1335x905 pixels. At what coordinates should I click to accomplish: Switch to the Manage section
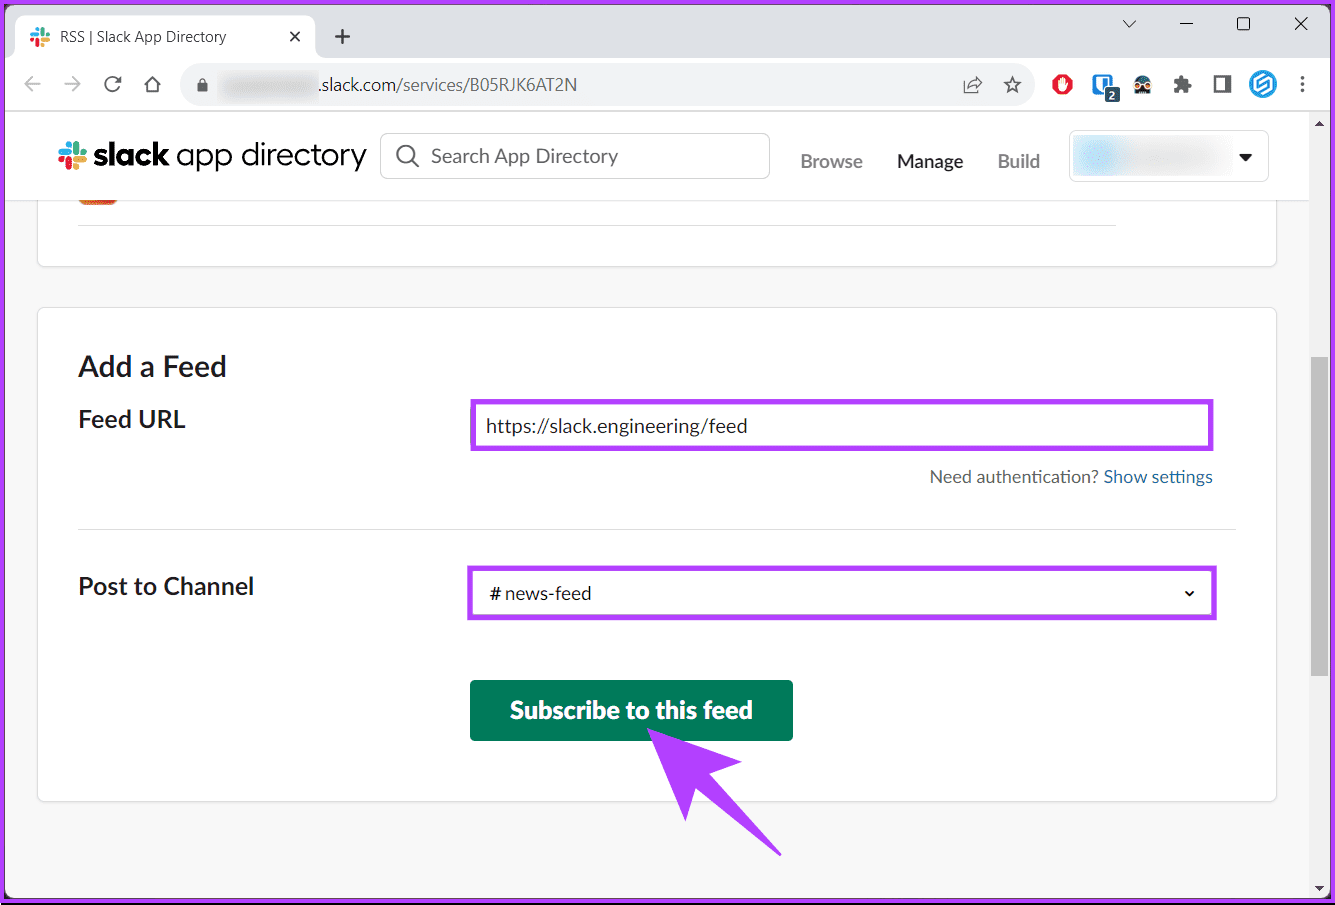929,161
